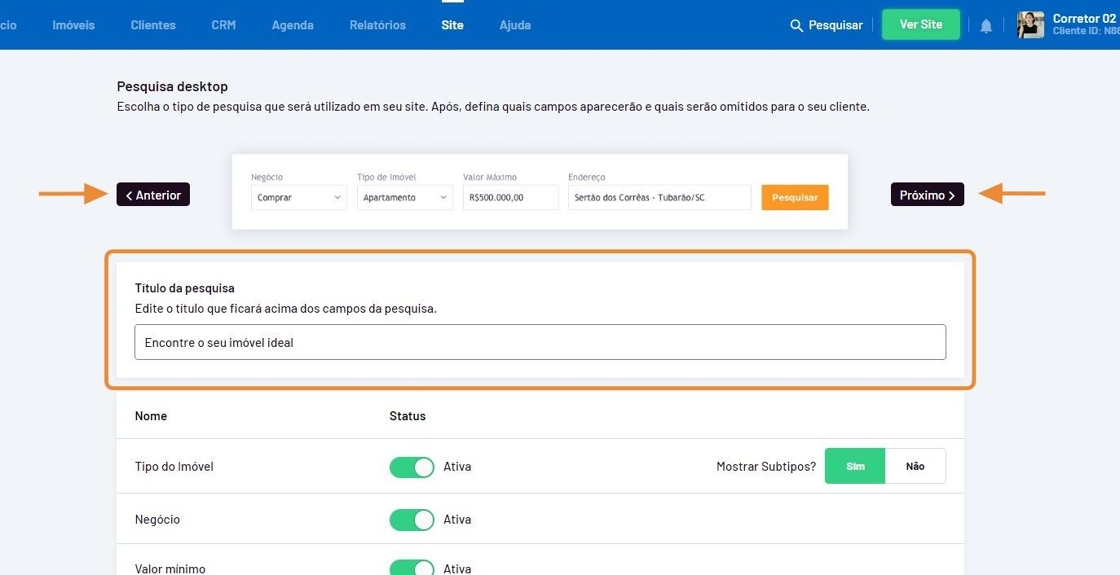
Task: Click the notification bell icon
Action: (986, 25)
